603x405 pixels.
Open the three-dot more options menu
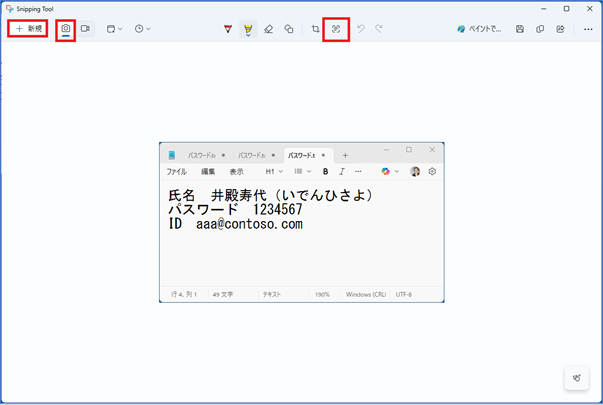tap(587, 29)
